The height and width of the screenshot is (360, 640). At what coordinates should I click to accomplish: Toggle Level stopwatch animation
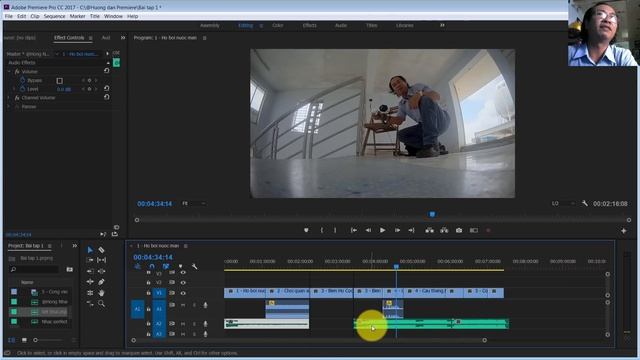(22, 89)
